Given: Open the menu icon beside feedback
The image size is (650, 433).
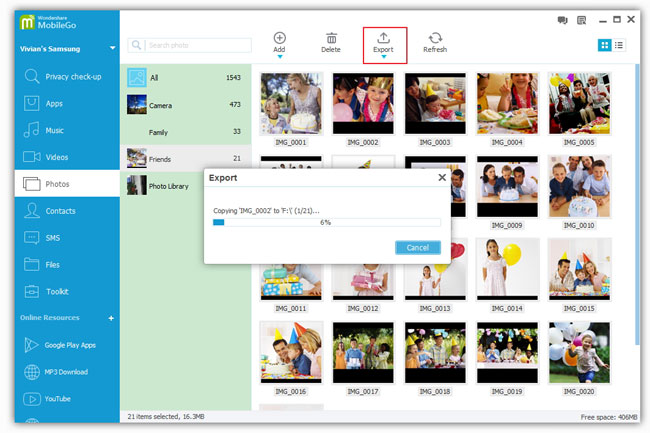Looking at the screenshot, I should pos(582,20).
